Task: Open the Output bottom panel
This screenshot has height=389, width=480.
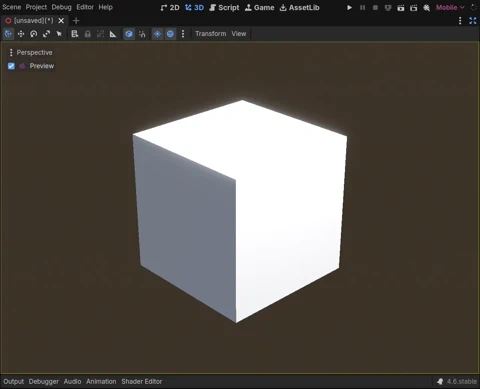Action: [14, 381]
